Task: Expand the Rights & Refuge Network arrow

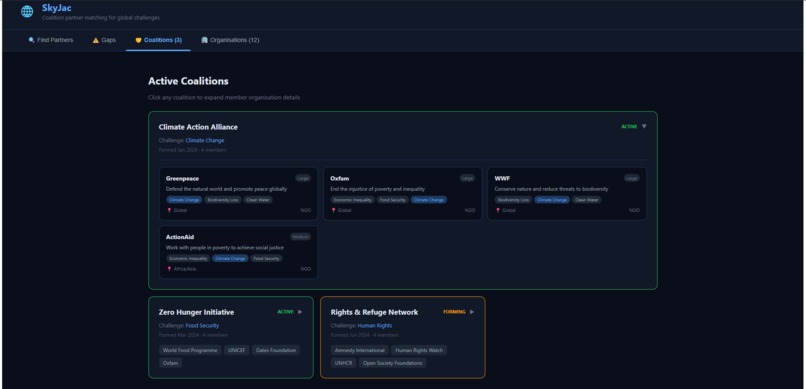Action: pyautogui.click(x=472, y=312)
